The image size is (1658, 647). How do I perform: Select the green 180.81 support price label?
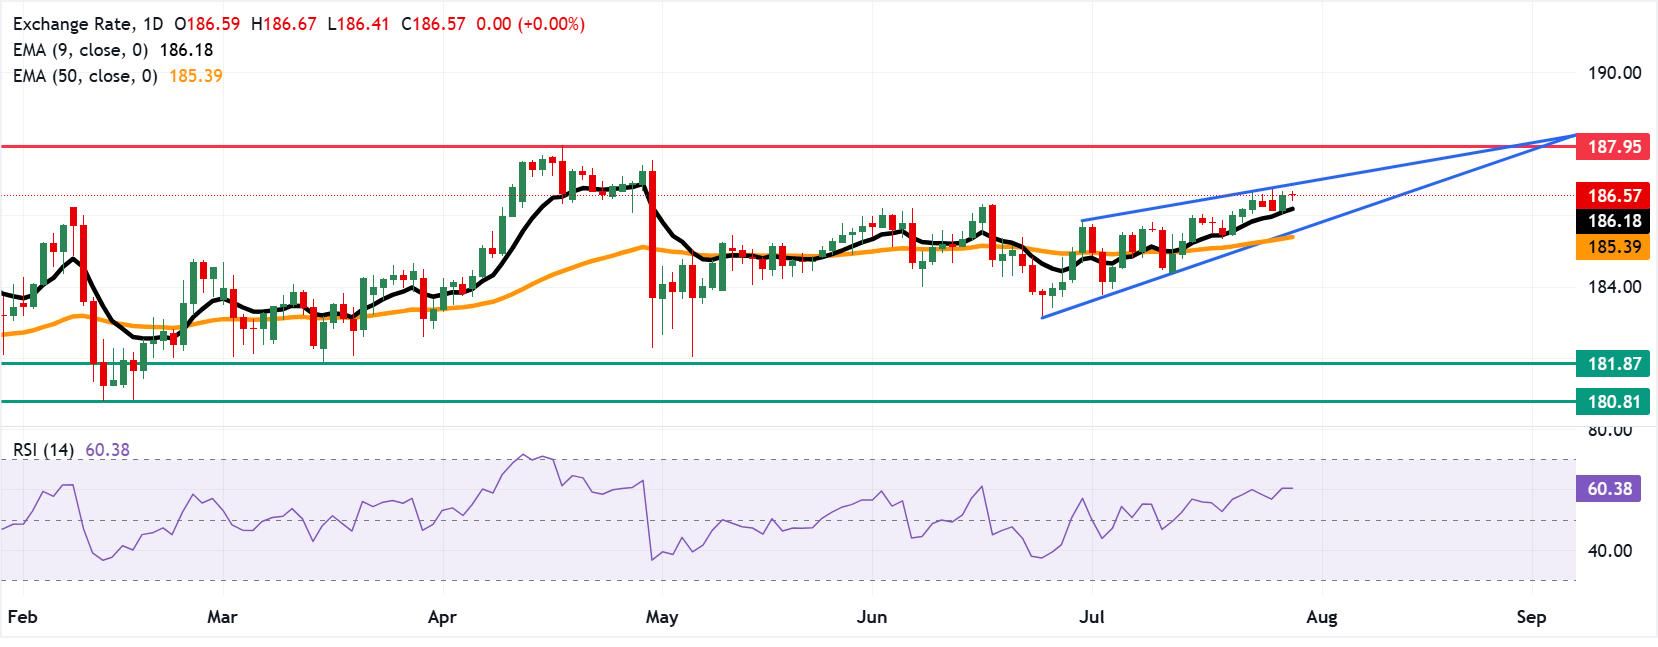click(1615, 402)
